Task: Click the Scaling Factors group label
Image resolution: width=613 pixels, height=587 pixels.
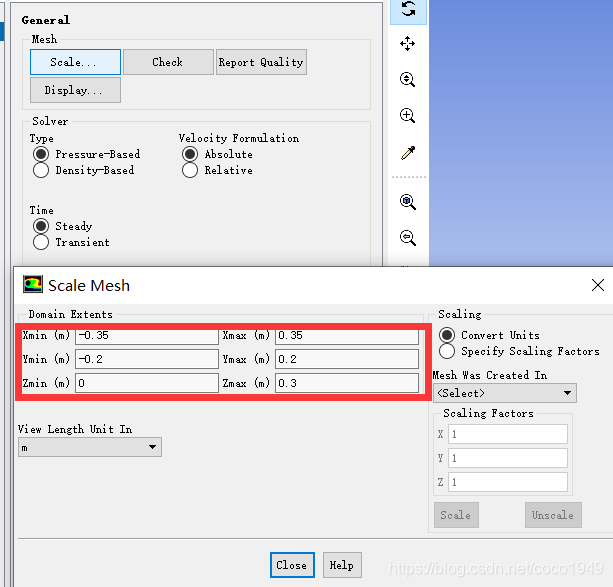Action: [x=488, y=413]
